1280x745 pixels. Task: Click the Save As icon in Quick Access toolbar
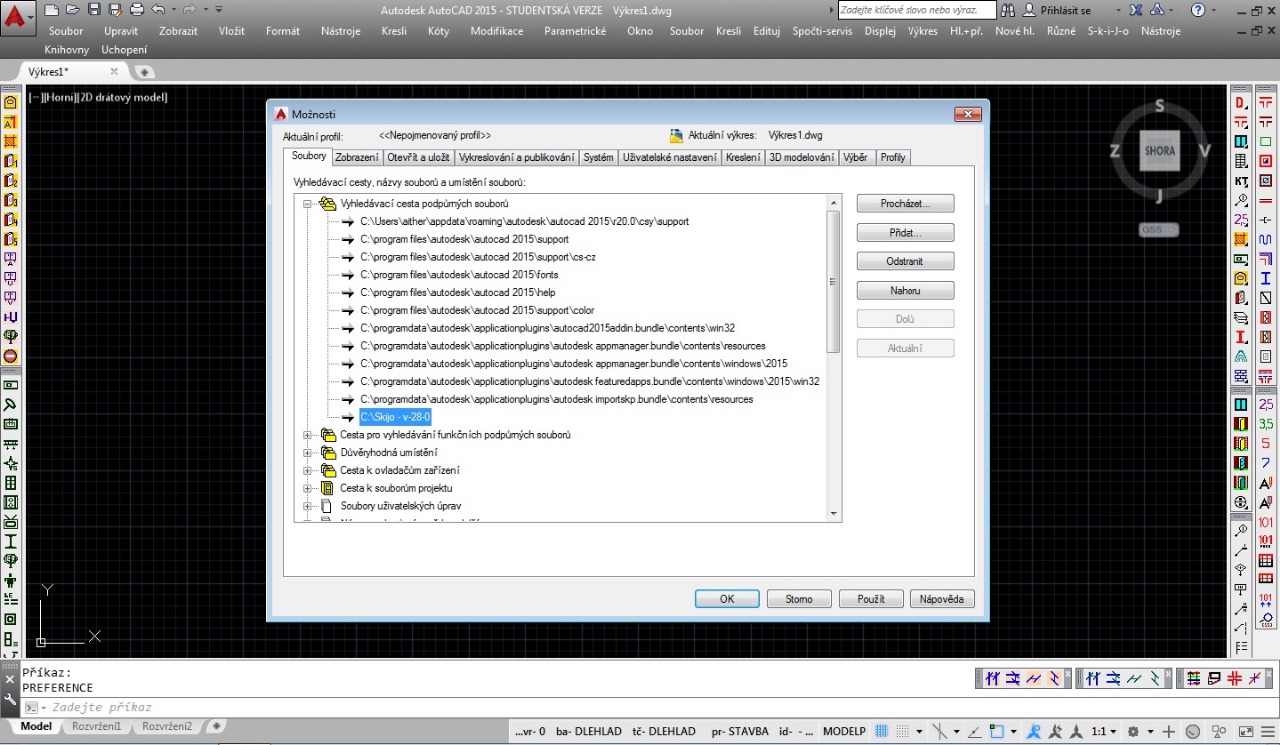point(115,9)
